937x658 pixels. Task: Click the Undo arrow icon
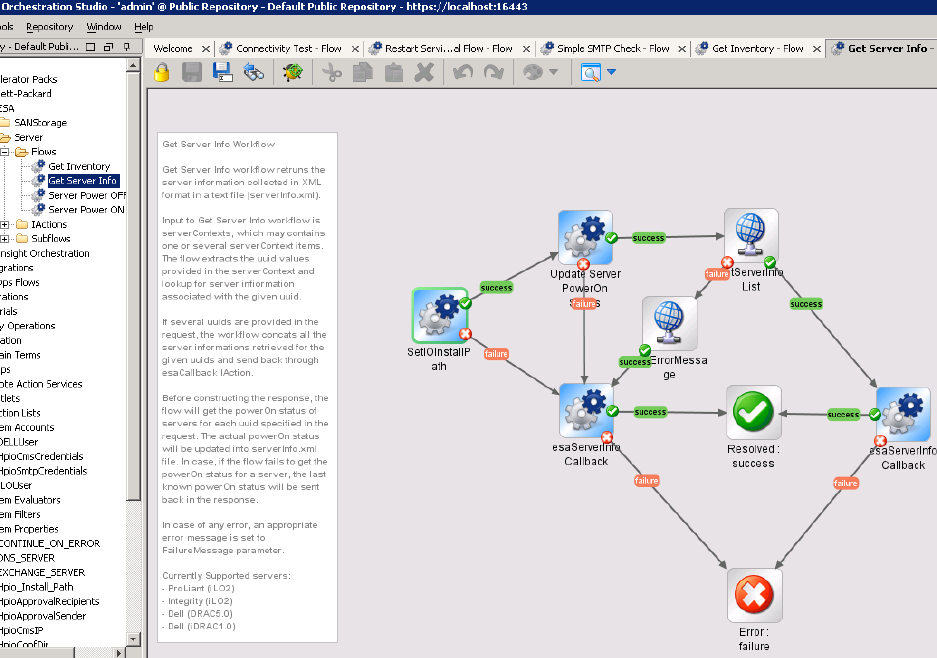click(x=462, y=72)
